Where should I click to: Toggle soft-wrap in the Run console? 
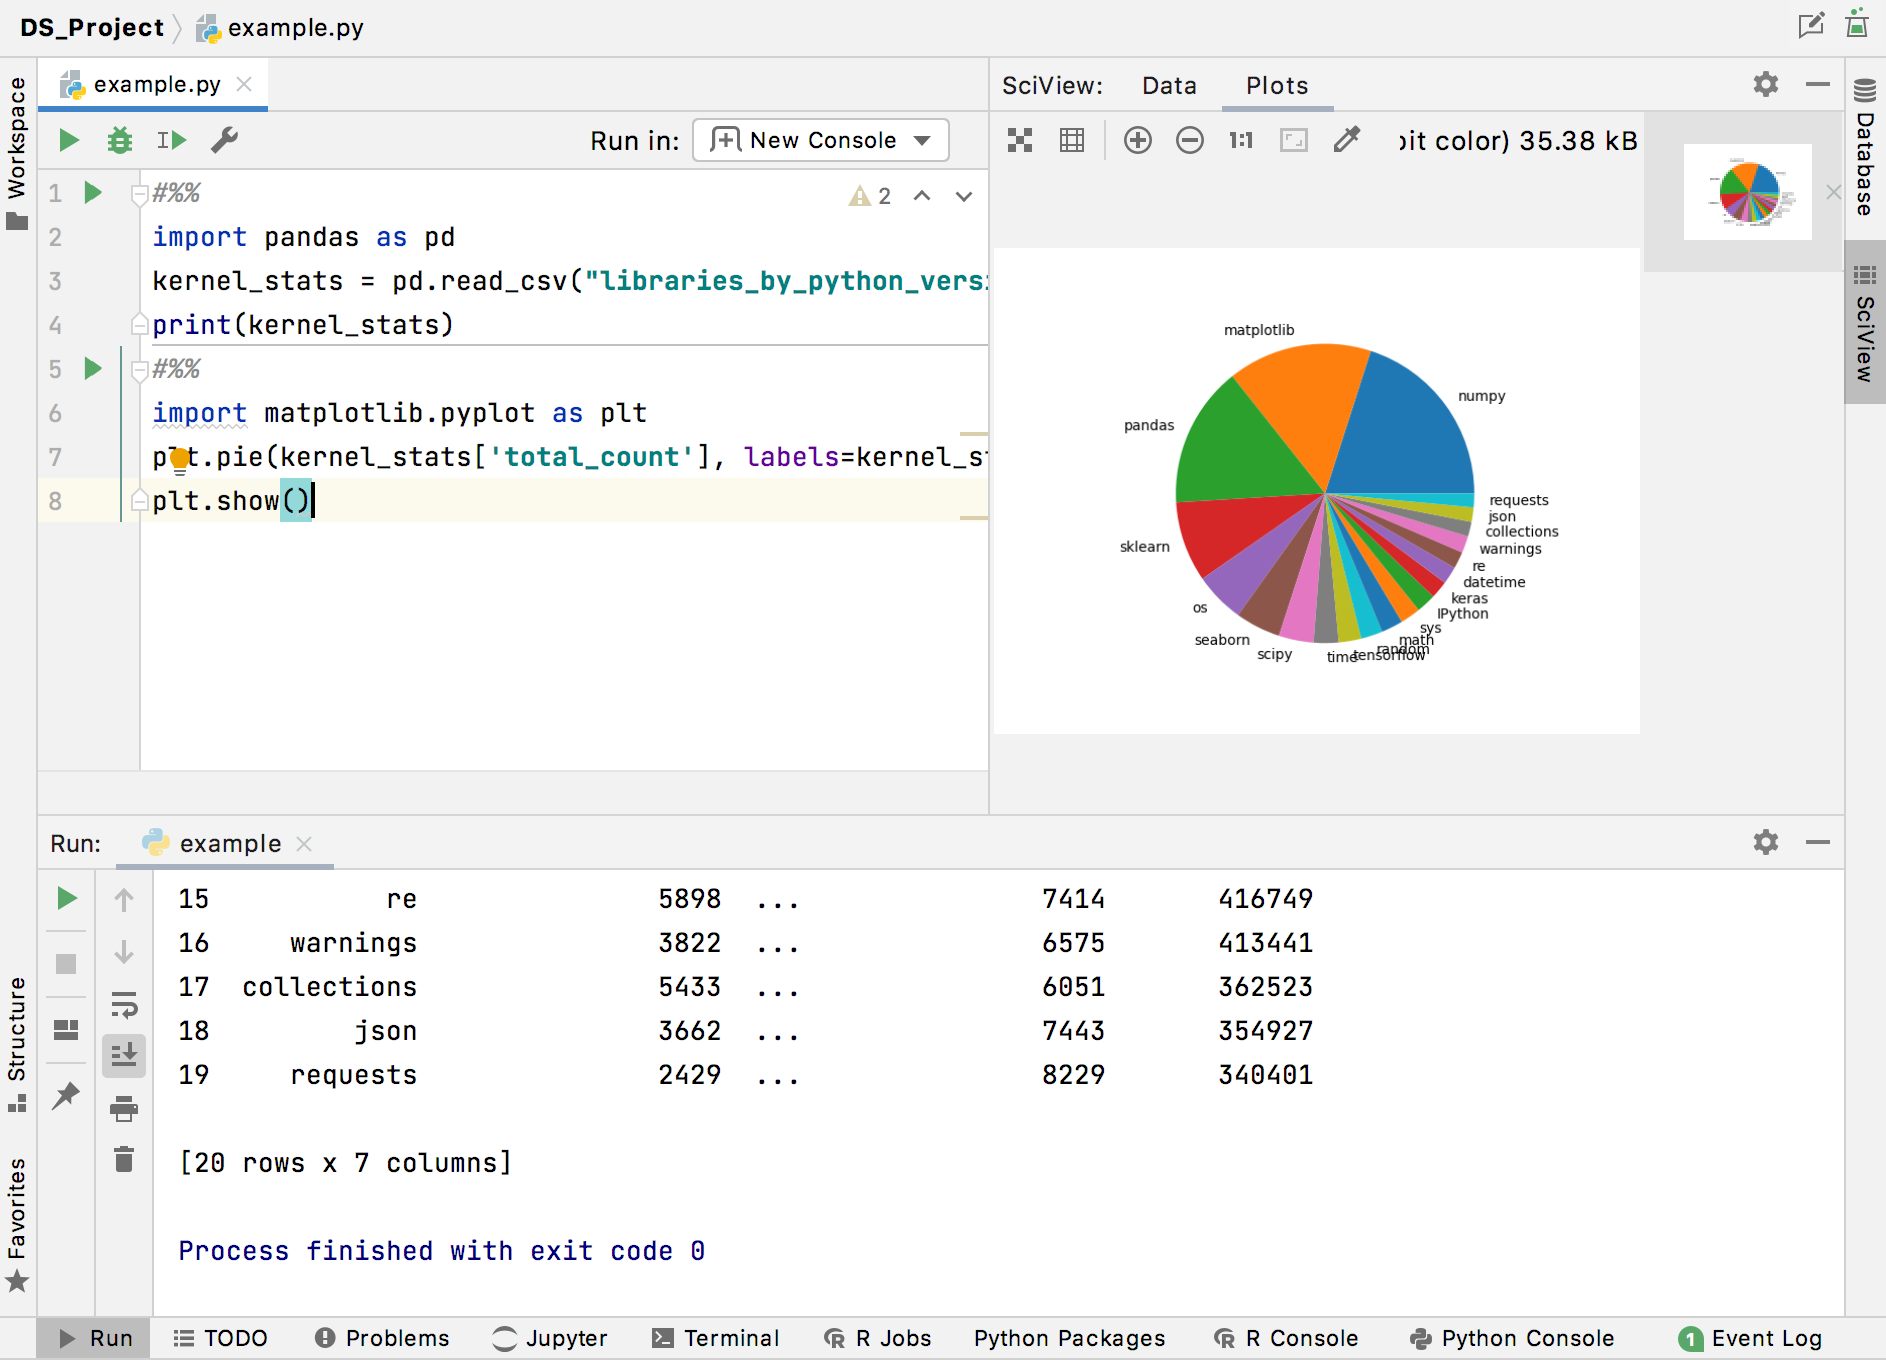coord(124,1007)
